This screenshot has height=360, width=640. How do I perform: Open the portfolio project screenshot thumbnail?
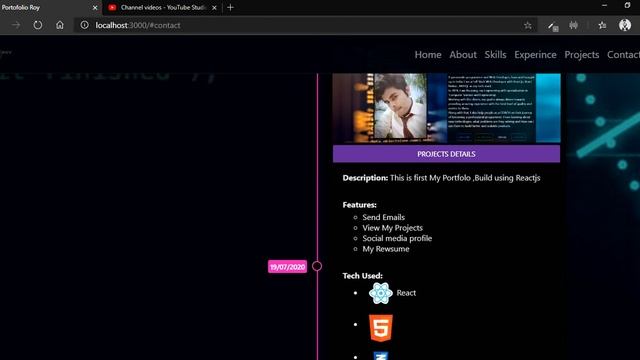[x=446, y=108]
